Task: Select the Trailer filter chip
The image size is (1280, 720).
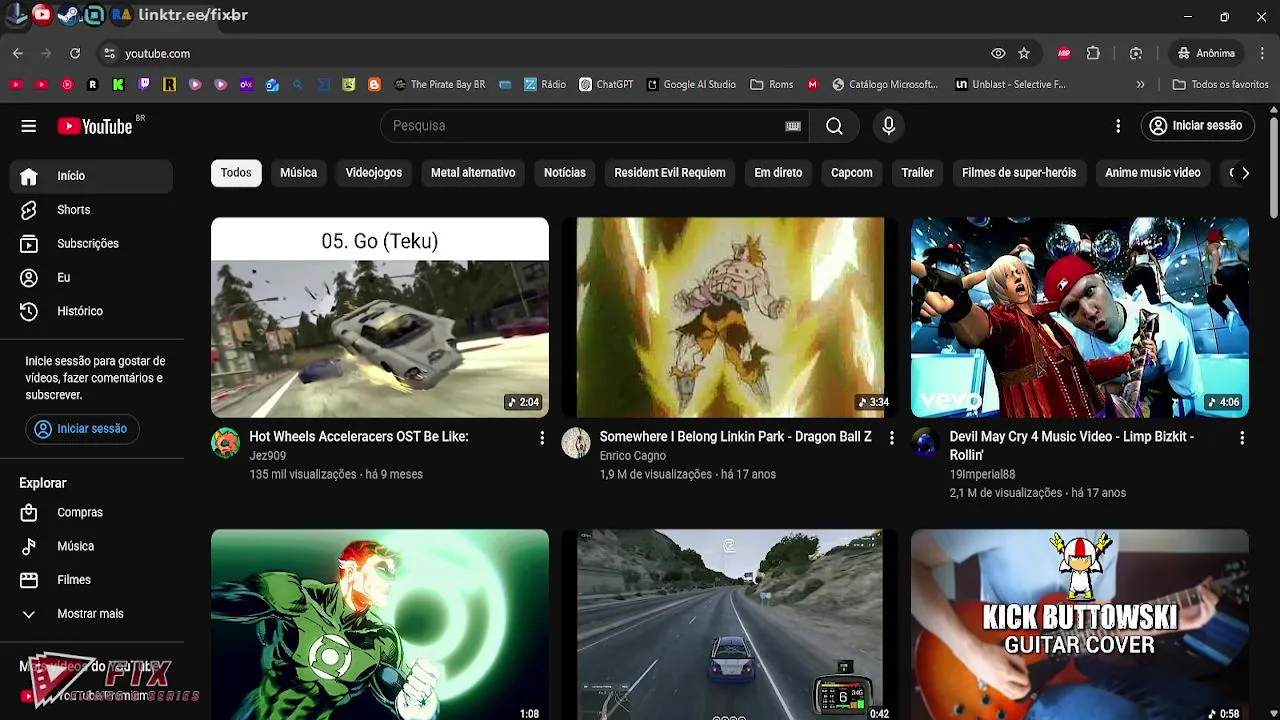Action: coord(917,173)
